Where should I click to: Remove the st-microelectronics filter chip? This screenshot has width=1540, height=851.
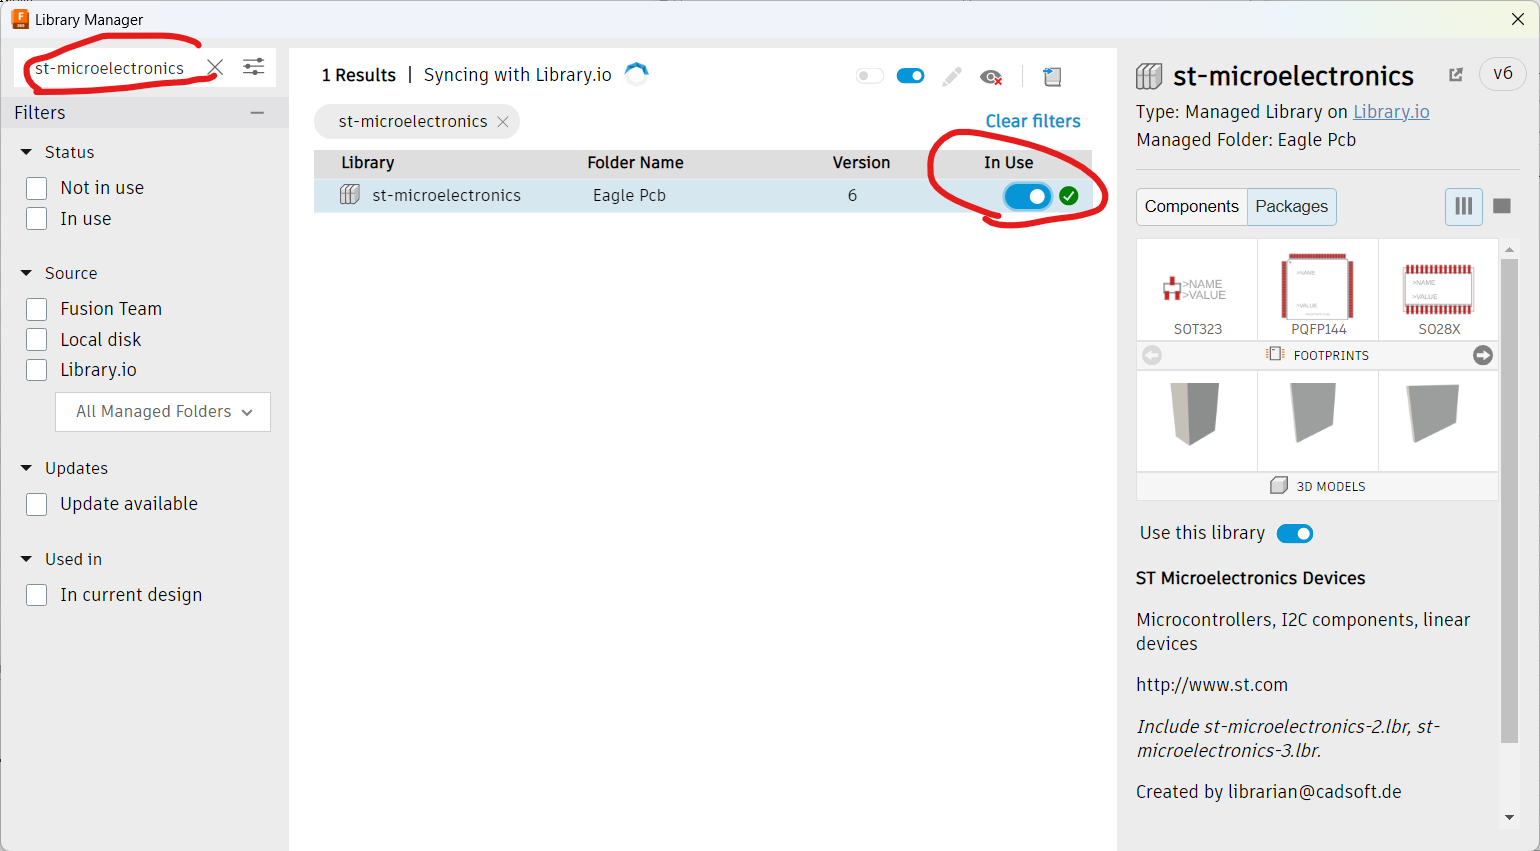pyautogui.click(x=503, y=122)
